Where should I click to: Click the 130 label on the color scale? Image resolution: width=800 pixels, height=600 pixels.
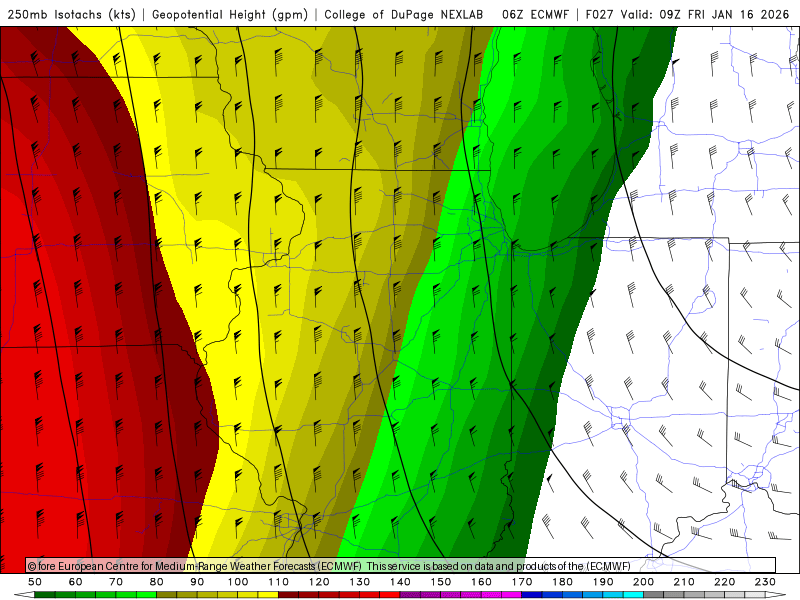tap(360, 582)
